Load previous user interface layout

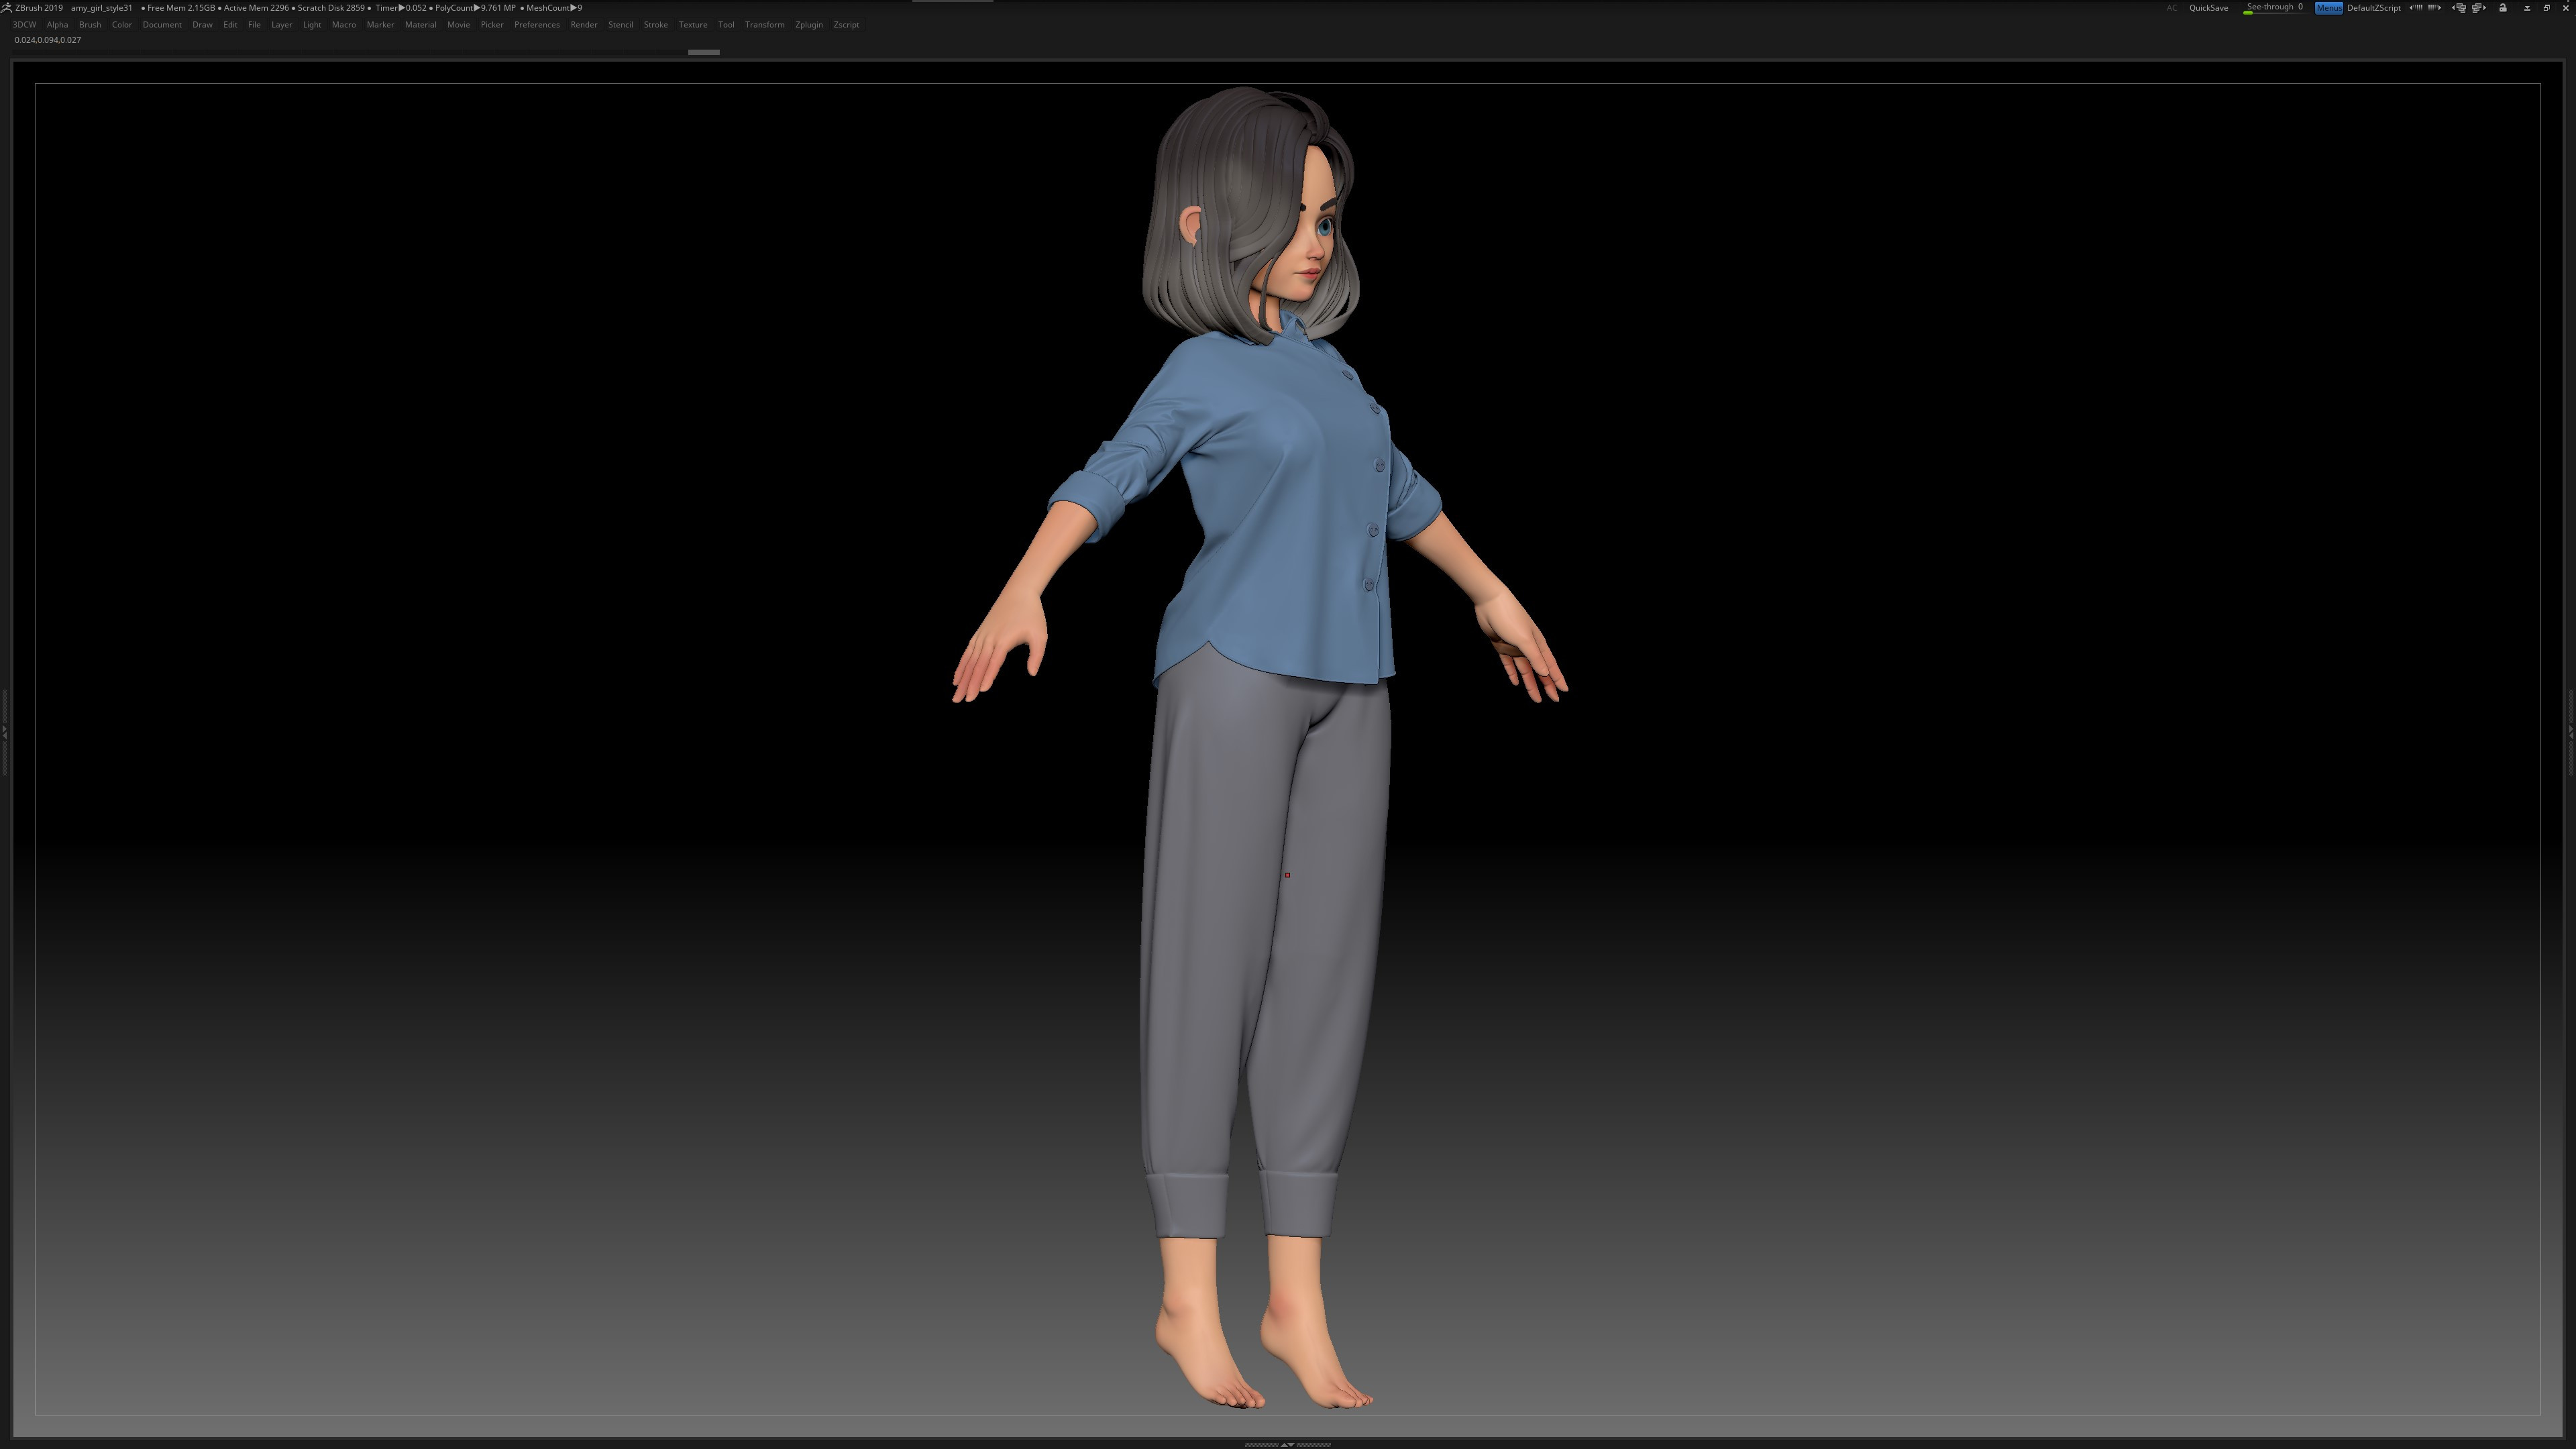(2459, 8)
